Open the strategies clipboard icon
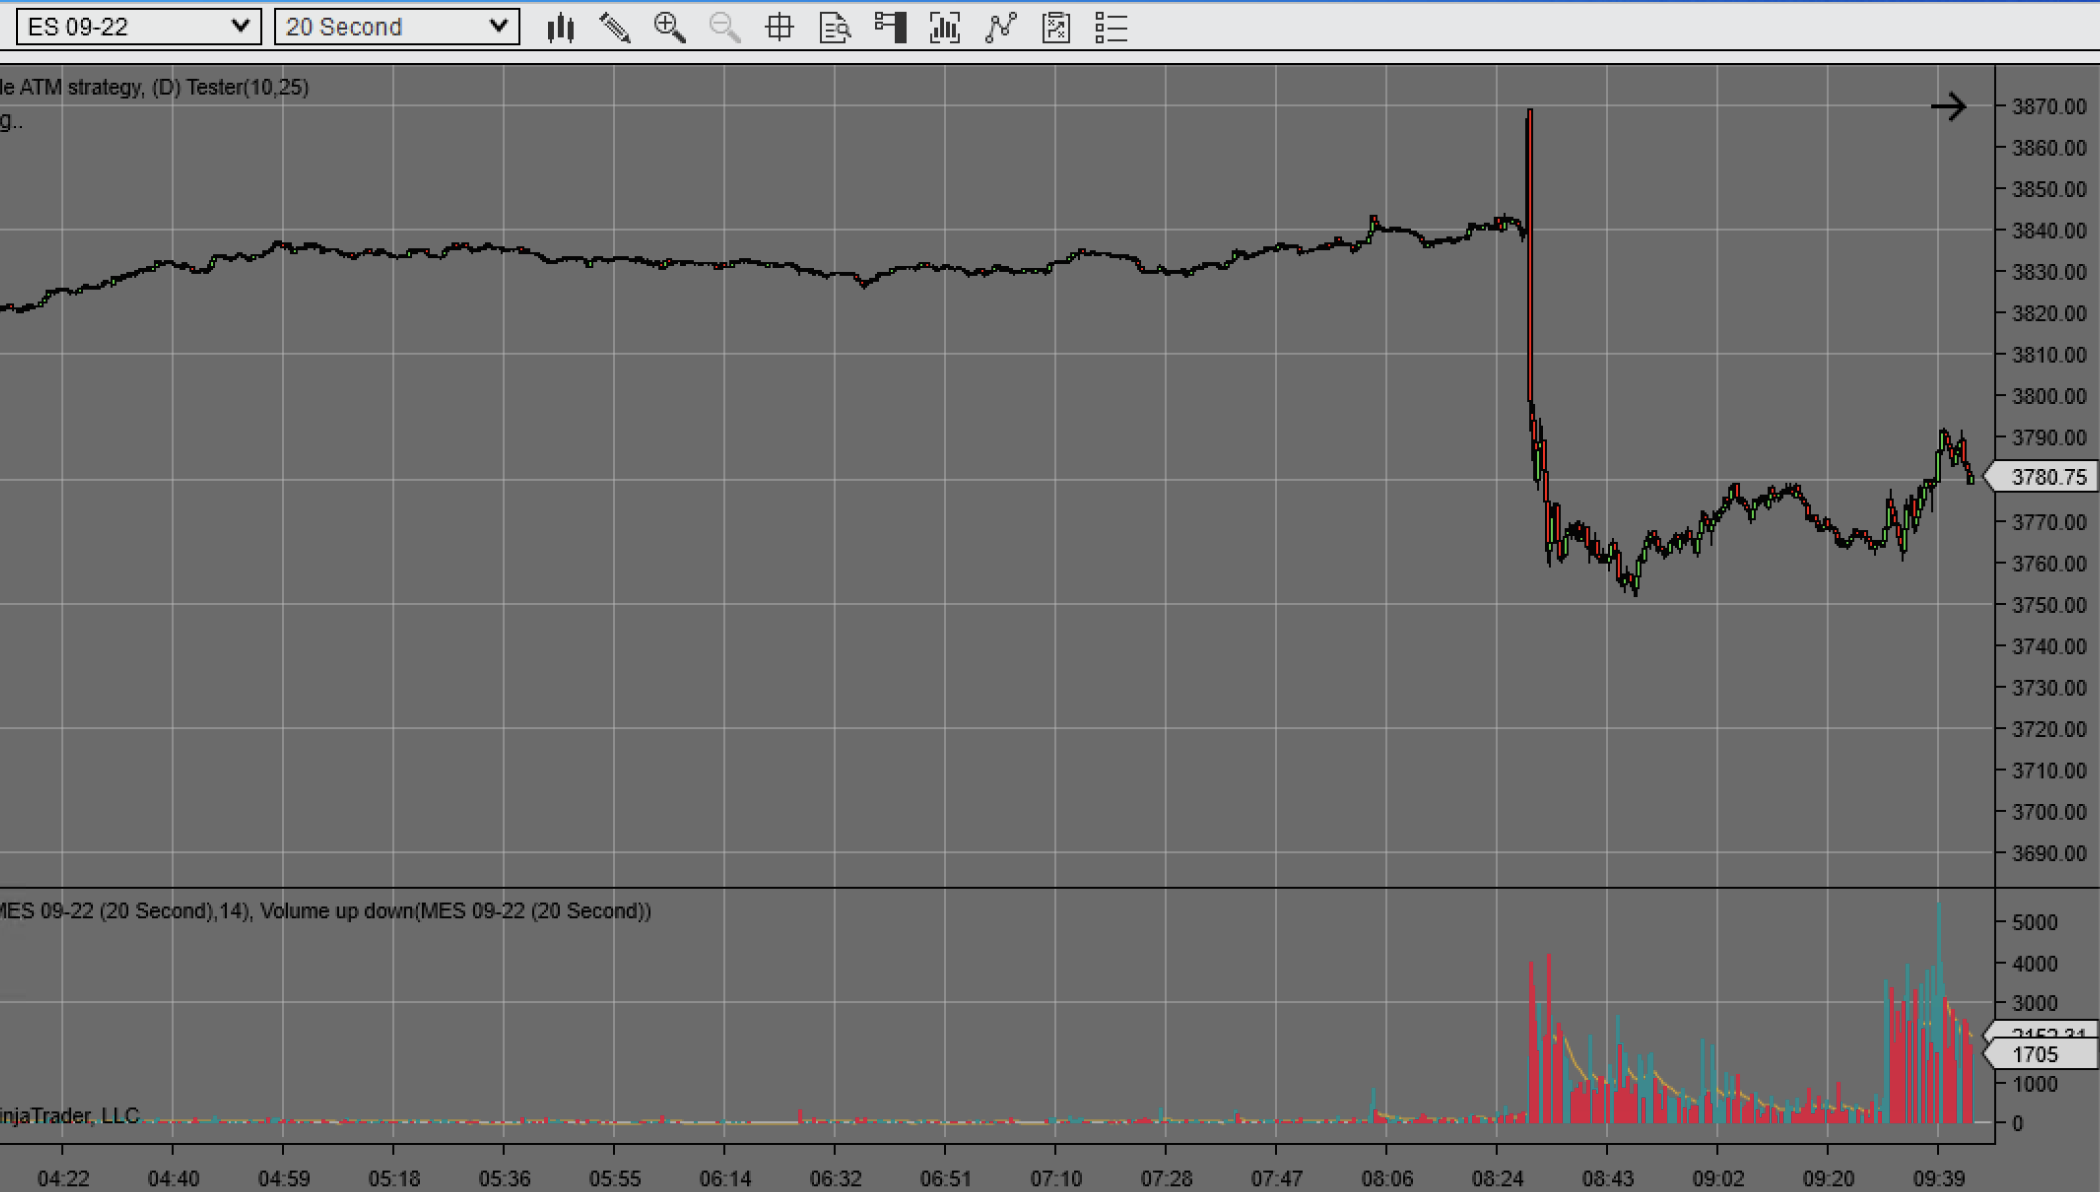Screen dimensions: 2100x1192 [x=1056, y=28]
